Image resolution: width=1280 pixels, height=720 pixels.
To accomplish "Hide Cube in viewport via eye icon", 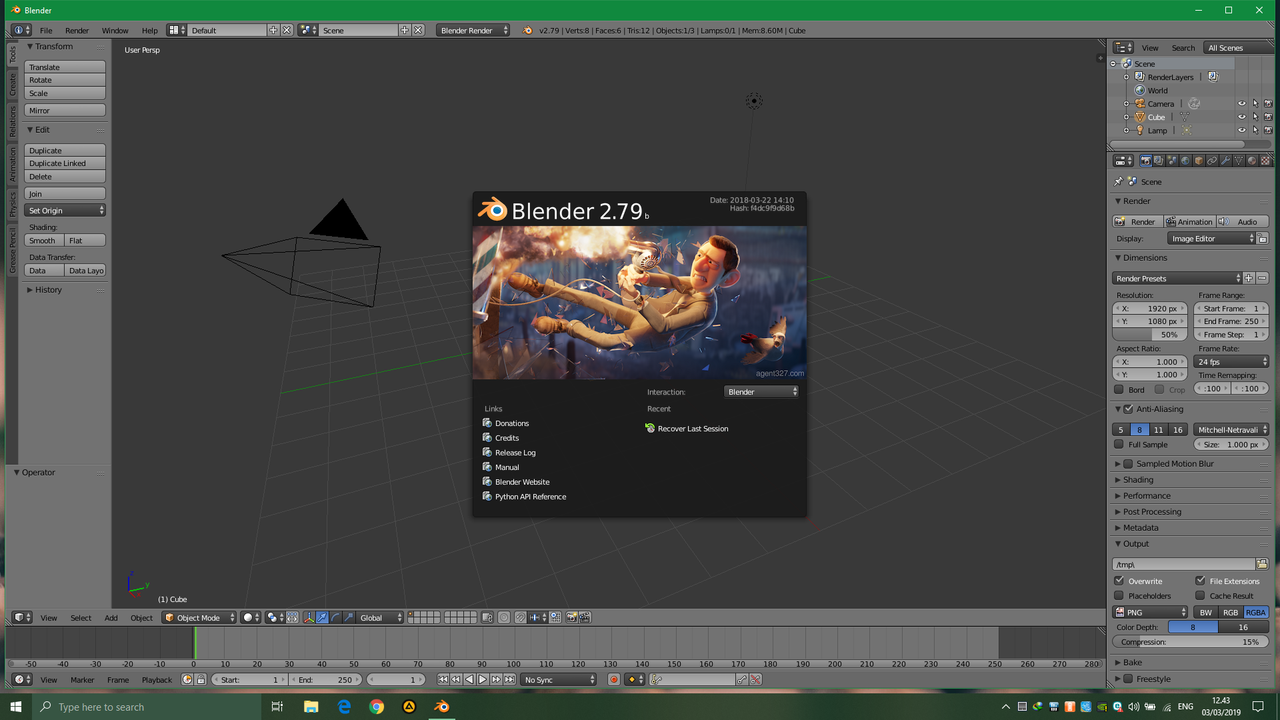I will (1242, 117).
